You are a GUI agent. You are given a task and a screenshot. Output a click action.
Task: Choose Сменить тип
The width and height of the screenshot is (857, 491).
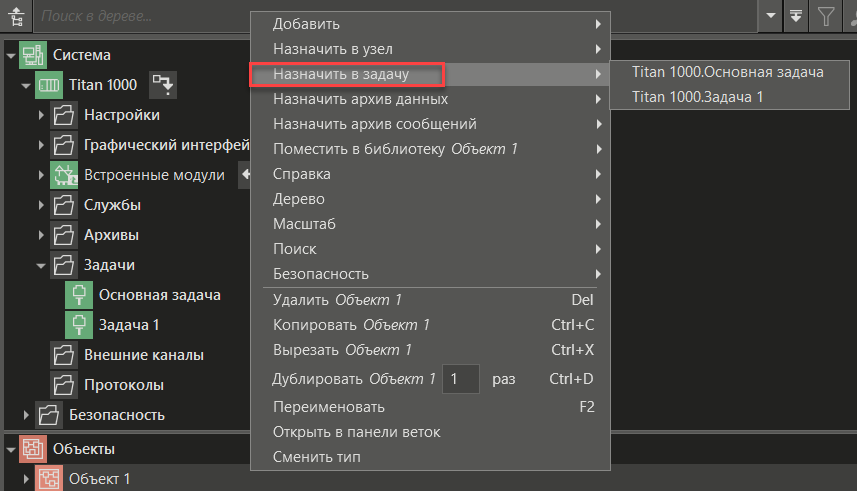pyautogui.click(x=430, y=457)
